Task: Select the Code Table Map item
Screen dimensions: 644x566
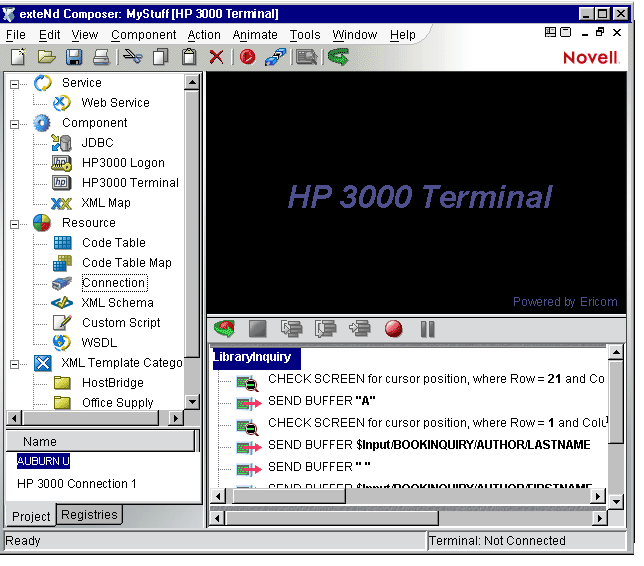Action: pos(127,263)
